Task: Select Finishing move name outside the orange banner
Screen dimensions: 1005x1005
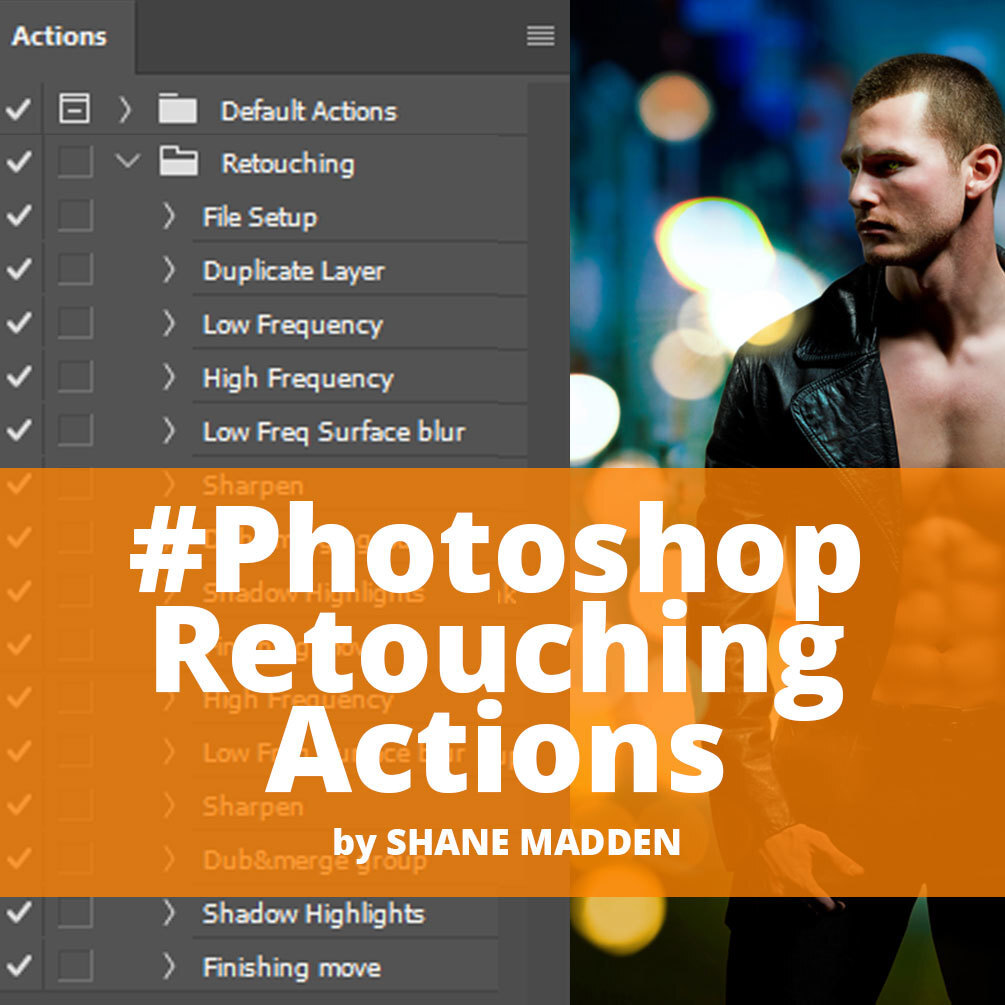Action: pyautogui.click(x=292, y=967)
